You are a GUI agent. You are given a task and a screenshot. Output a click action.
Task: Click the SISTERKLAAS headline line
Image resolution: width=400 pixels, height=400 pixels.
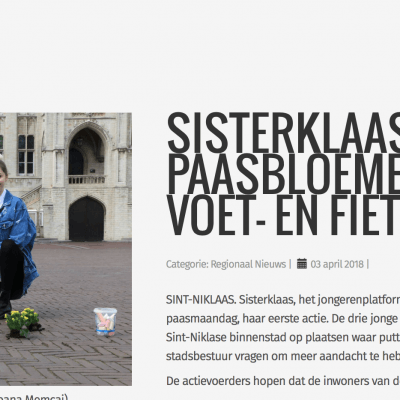283,132
